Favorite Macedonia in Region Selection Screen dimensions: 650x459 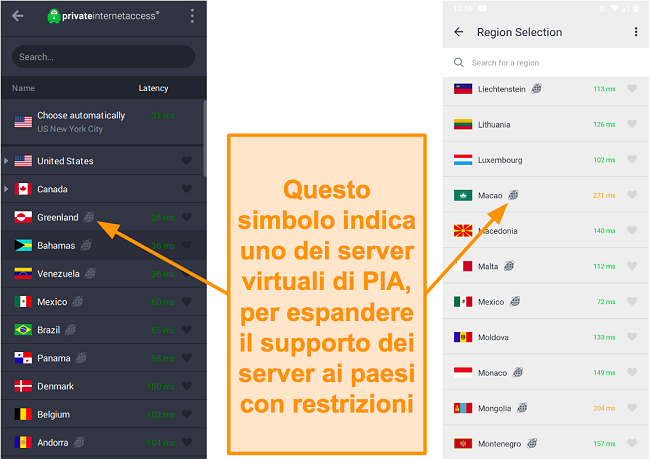[x=632, y=231]
